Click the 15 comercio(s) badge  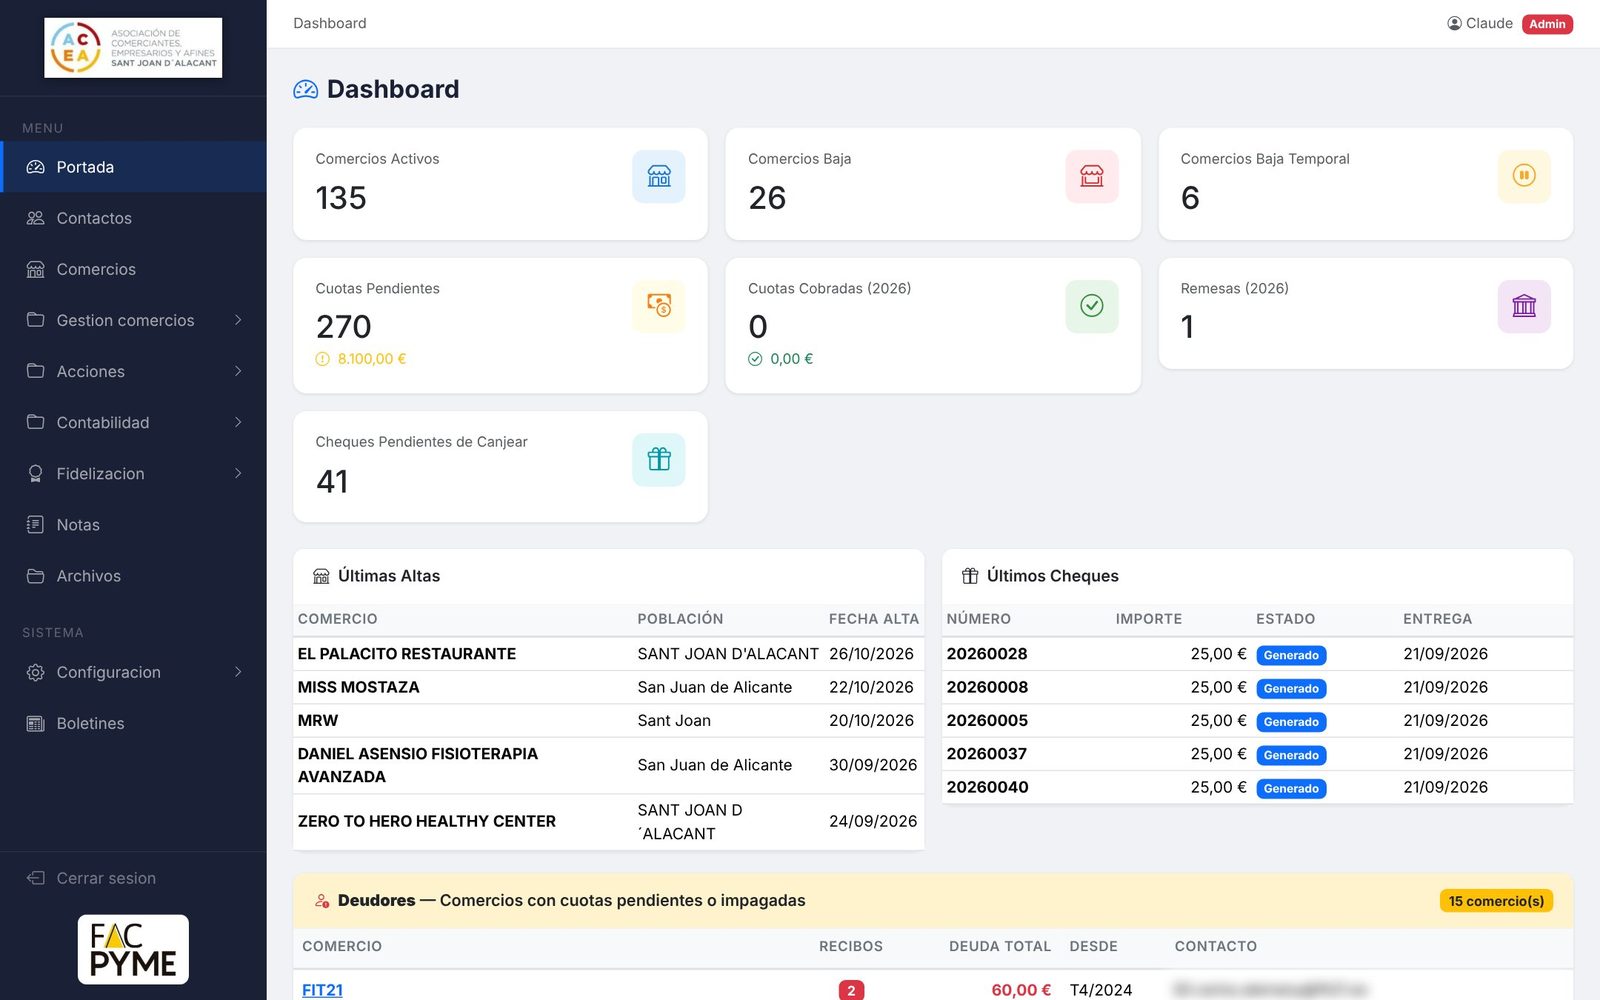(x=1496, y=901)
